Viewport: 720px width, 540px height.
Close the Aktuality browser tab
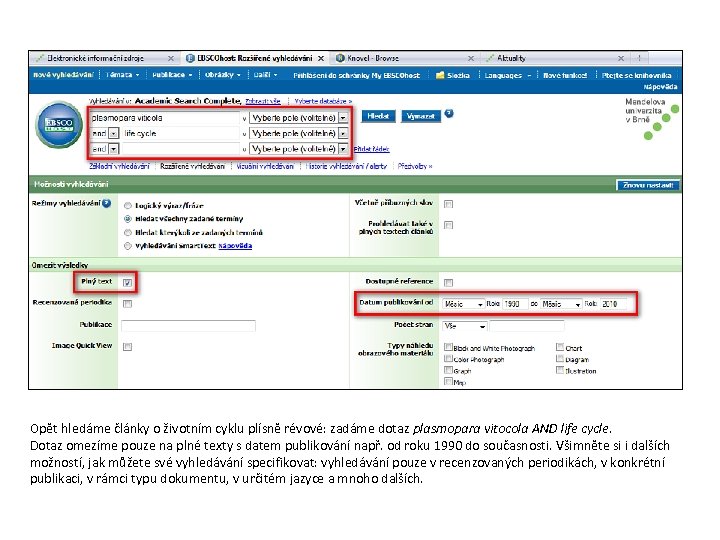(621, 58)
